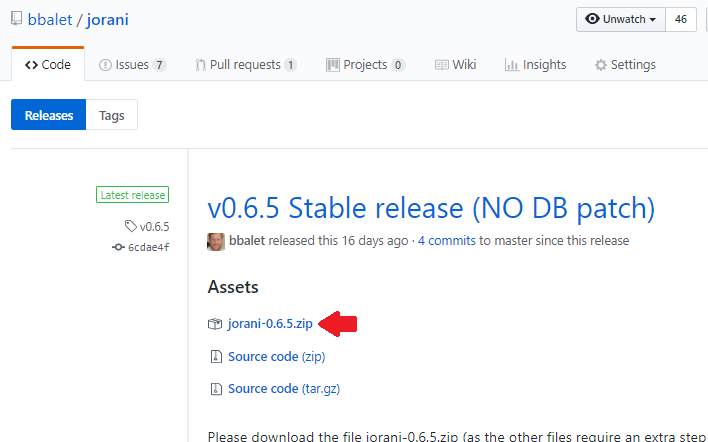
Task: Switch to the Tags view
Action: (x=112, y=115)
